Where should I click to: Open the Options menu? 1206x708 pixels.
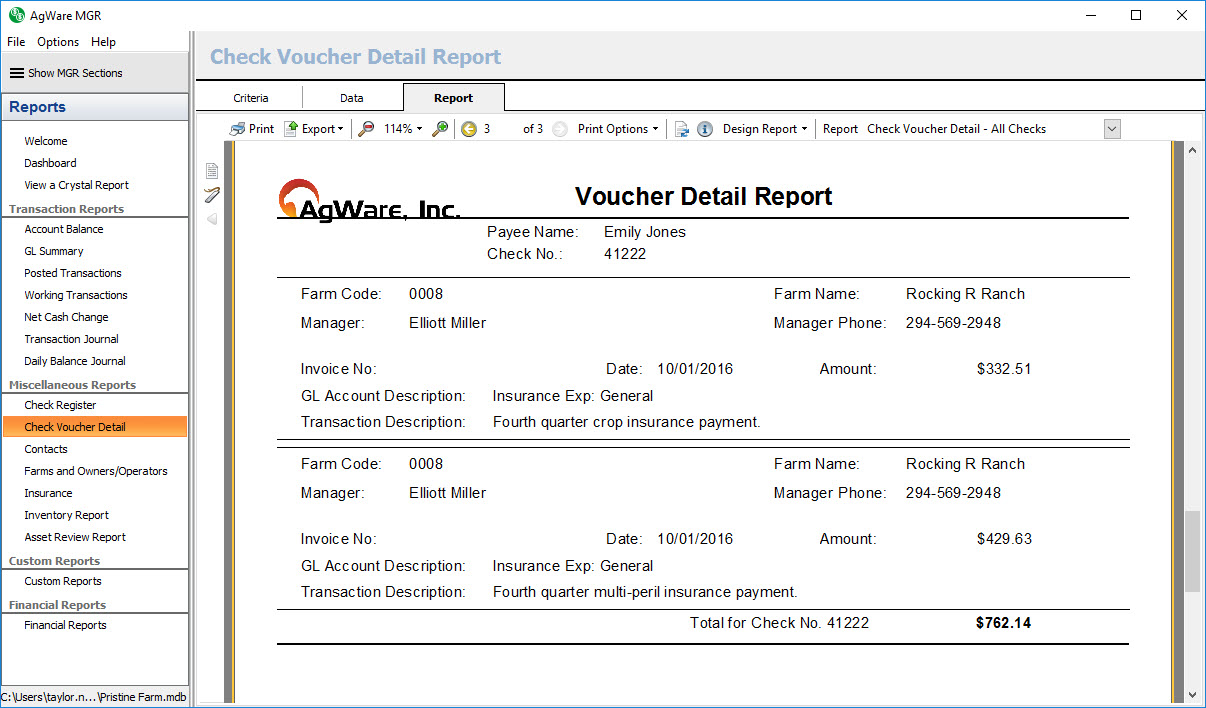[58, 42]
